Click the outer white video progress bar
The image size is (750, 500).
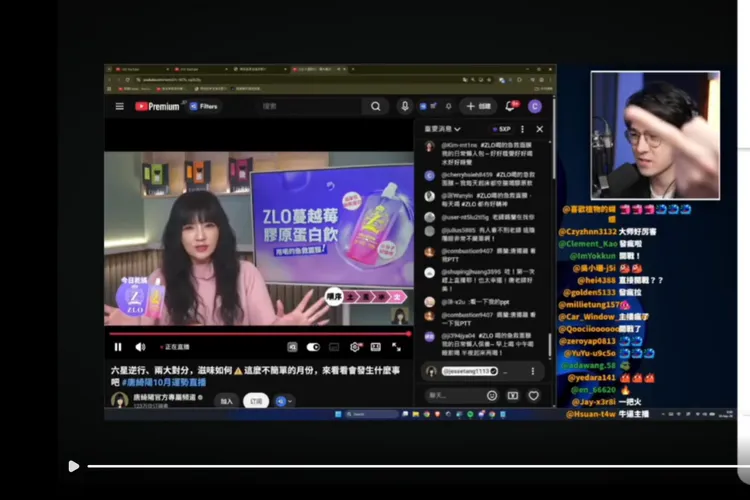click(419, 466)
